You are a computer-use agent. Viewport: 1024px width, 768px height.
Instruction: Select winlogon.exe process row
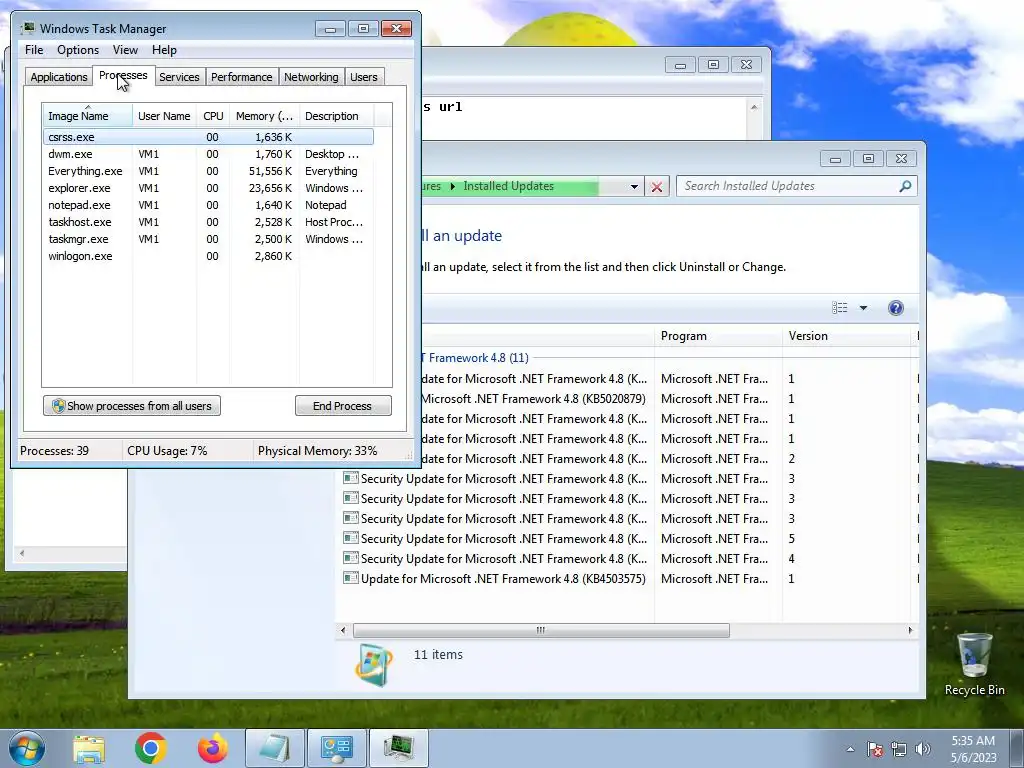208,256
